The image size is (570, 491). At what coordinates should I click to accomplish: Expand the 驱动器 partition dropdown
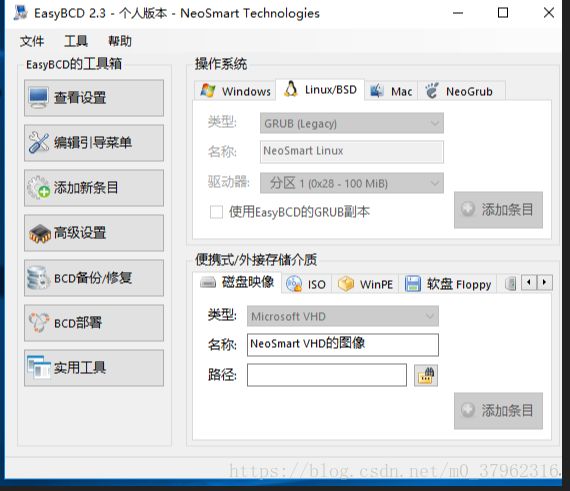point(352,183)
